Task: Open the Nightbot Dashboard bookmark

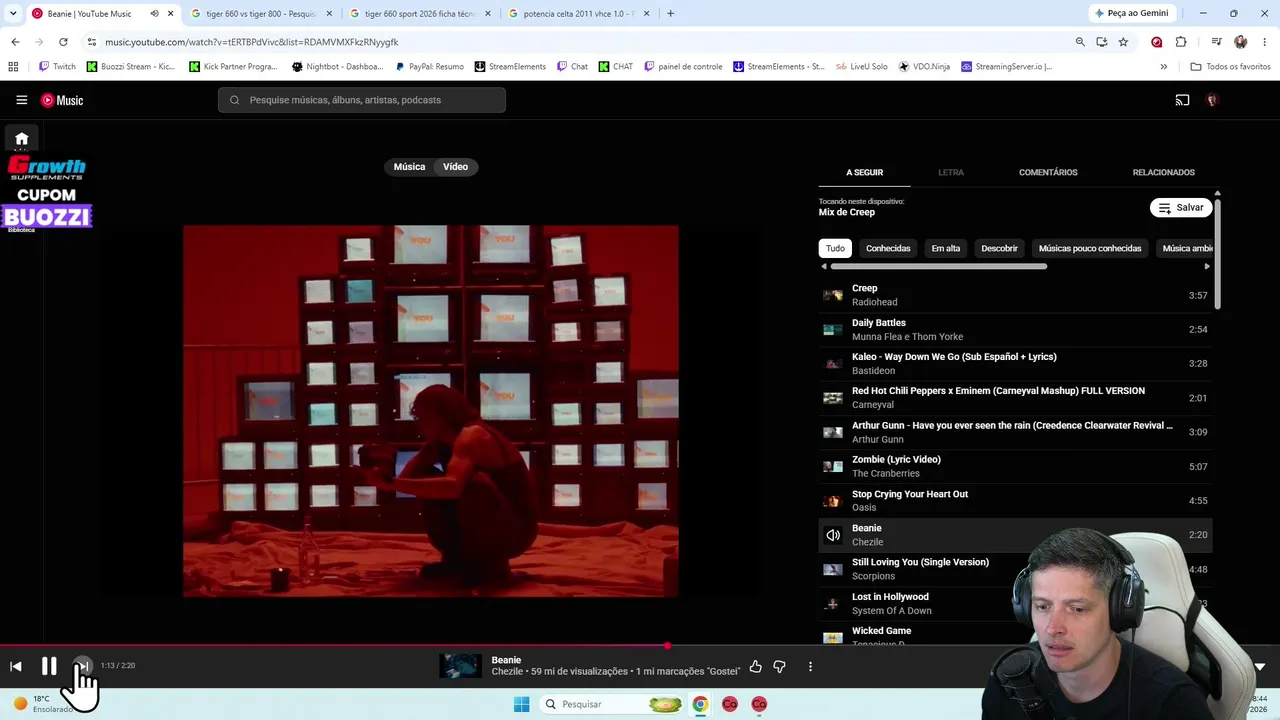Action: (x=337, y=67)
